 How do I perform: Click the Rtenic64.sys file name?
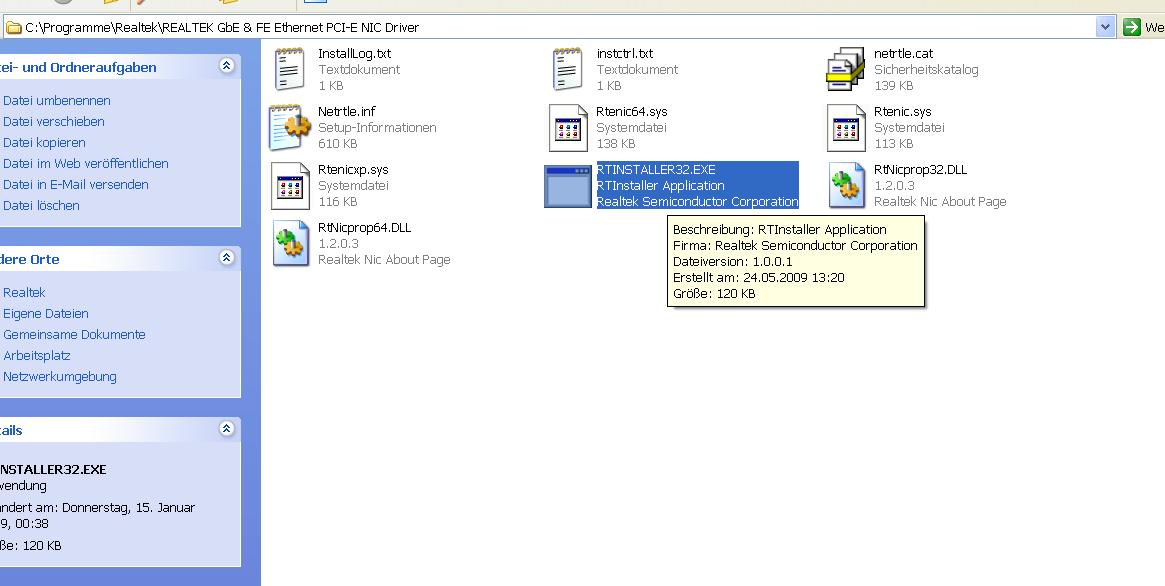click(632, 111)
